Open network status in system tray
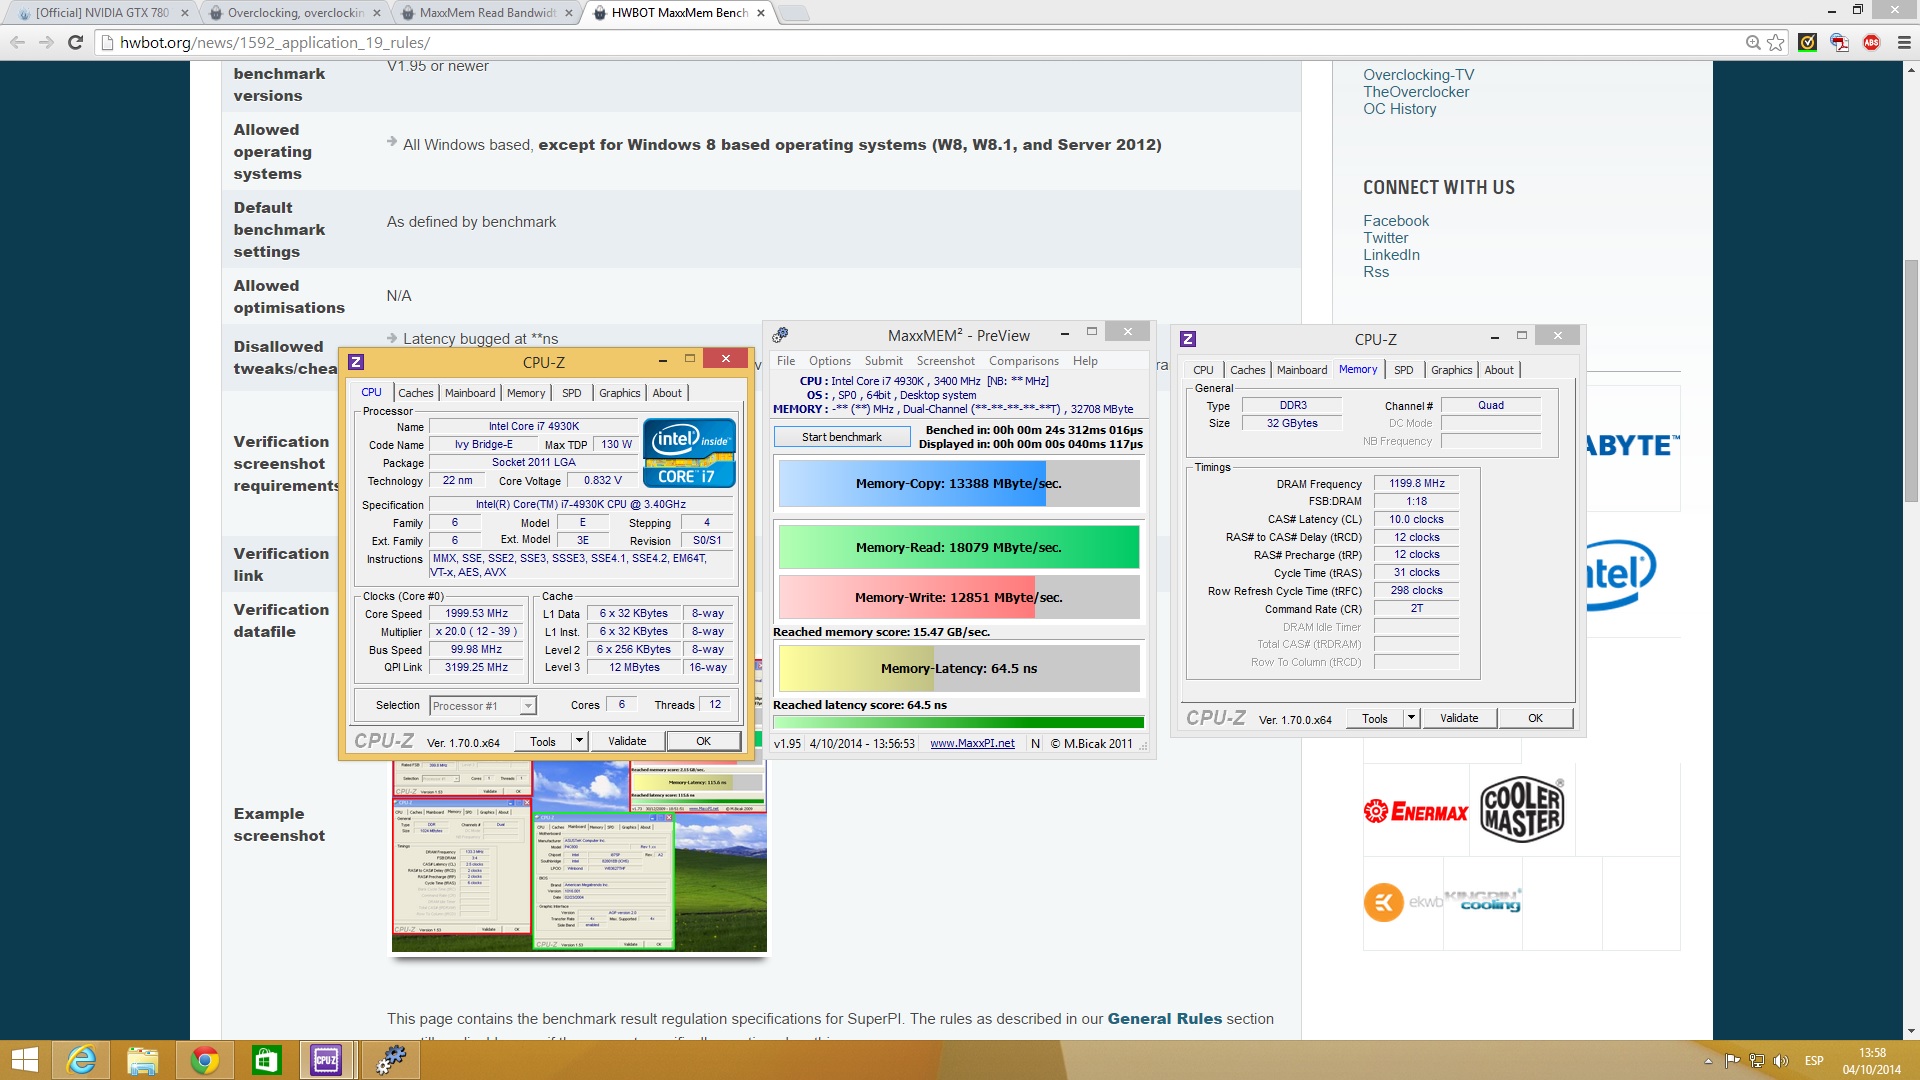Image resolution: width=1920 pixels, height=1080 pixels. [1757, 1061]
